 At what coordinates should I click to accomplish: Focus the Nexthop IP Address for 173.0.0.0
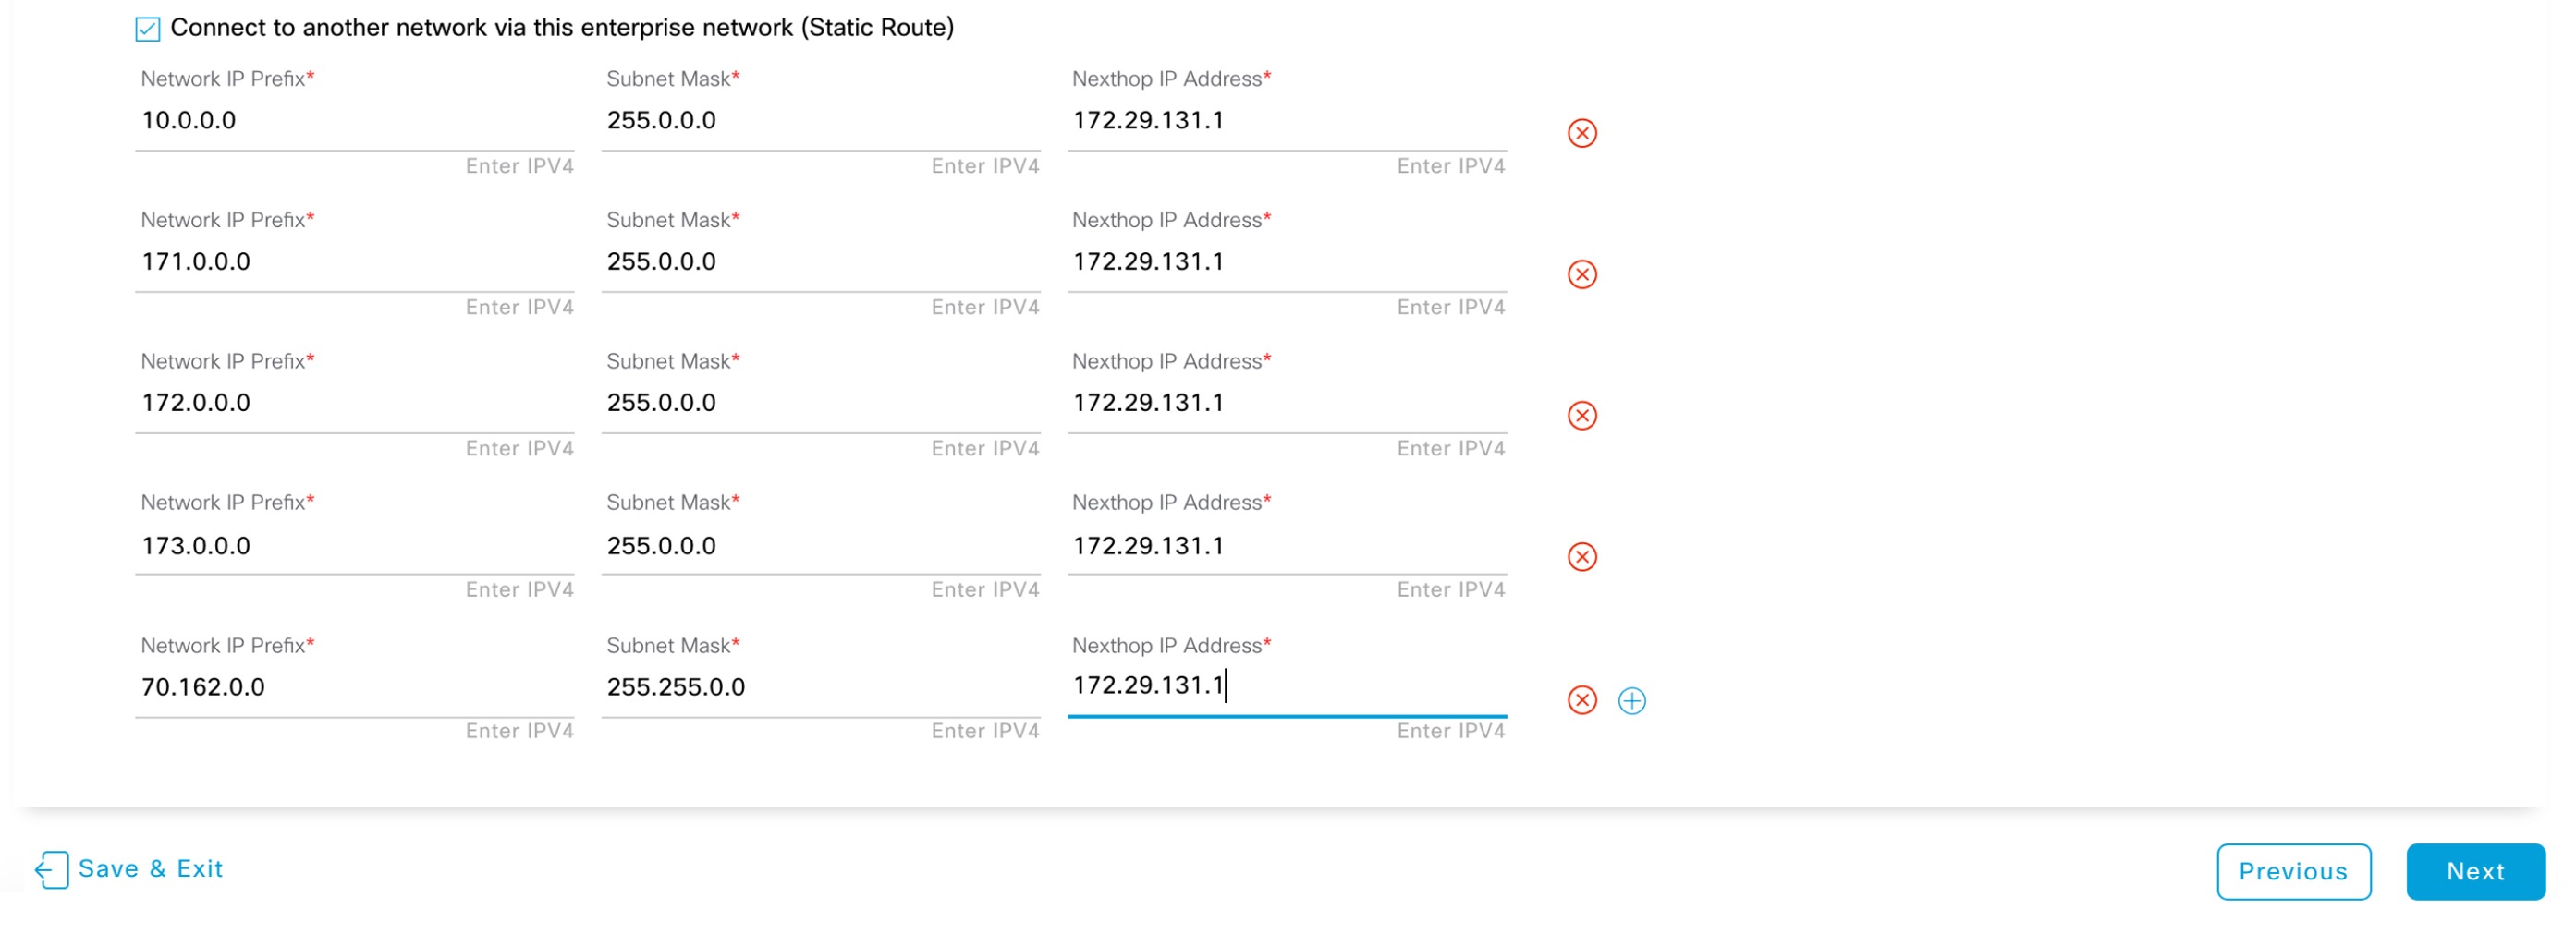point(1286,546)
